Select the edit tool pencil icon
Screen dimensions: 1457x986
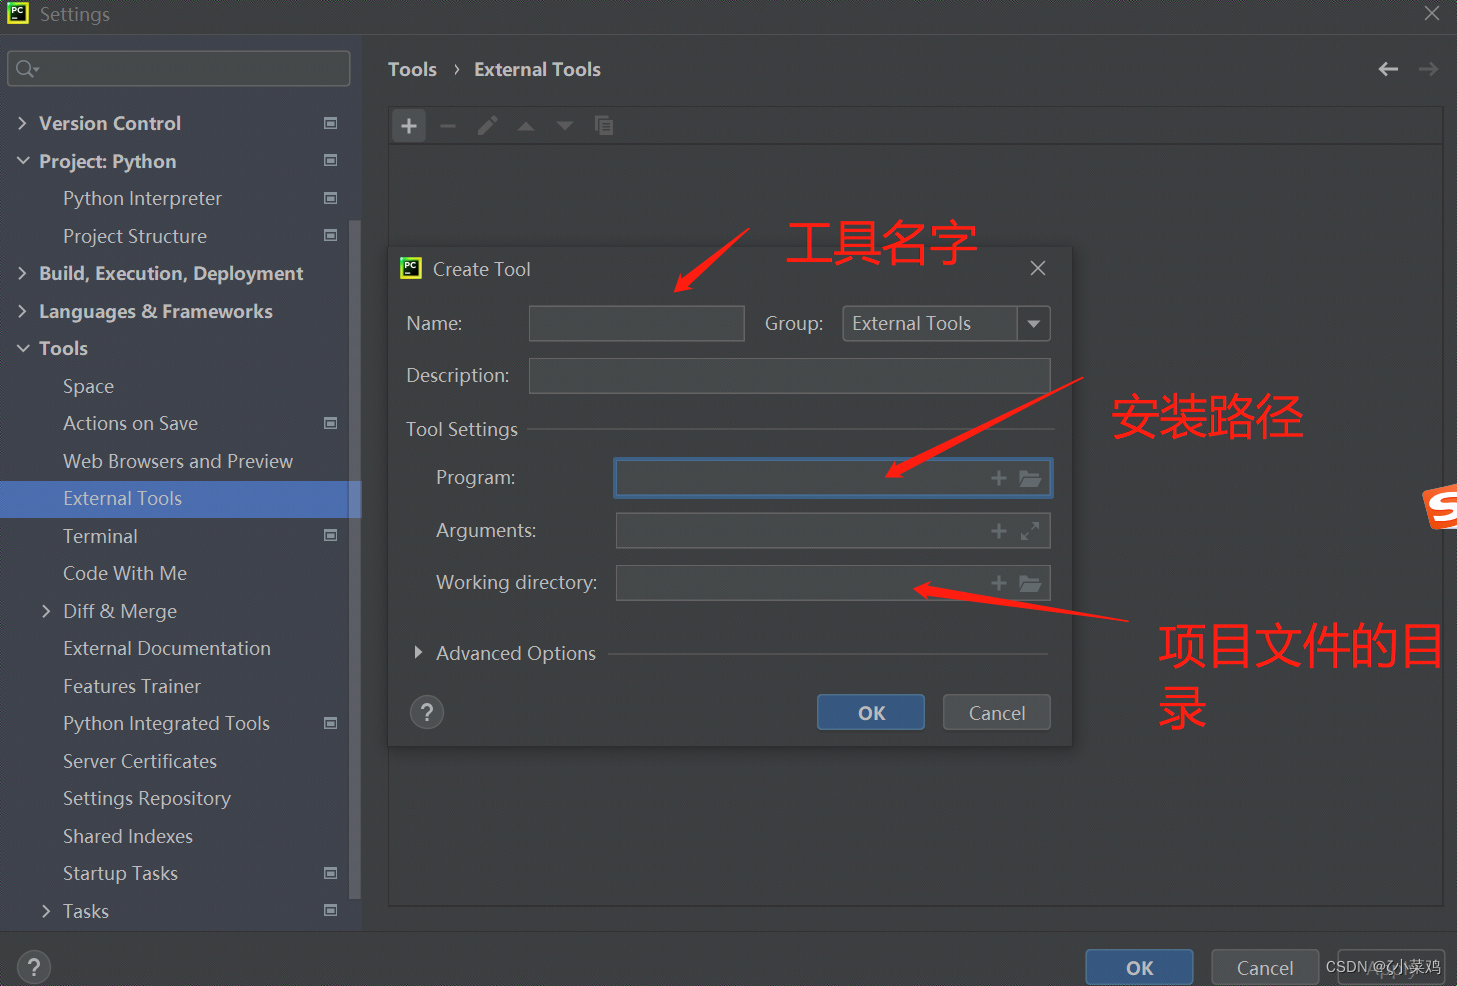[487, 125]
